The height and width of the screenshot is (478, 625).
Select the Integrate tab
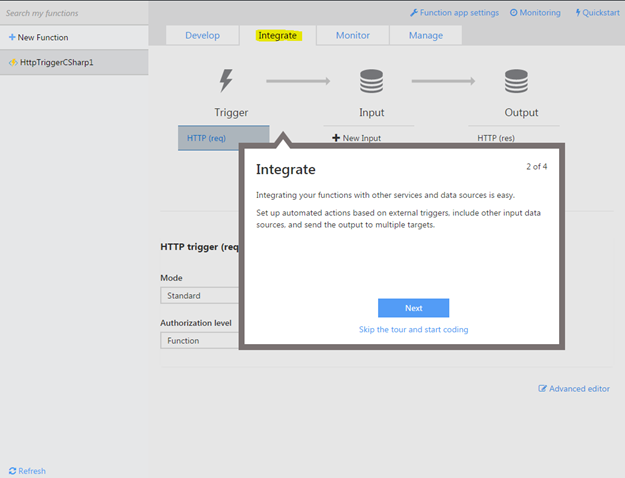277,35
